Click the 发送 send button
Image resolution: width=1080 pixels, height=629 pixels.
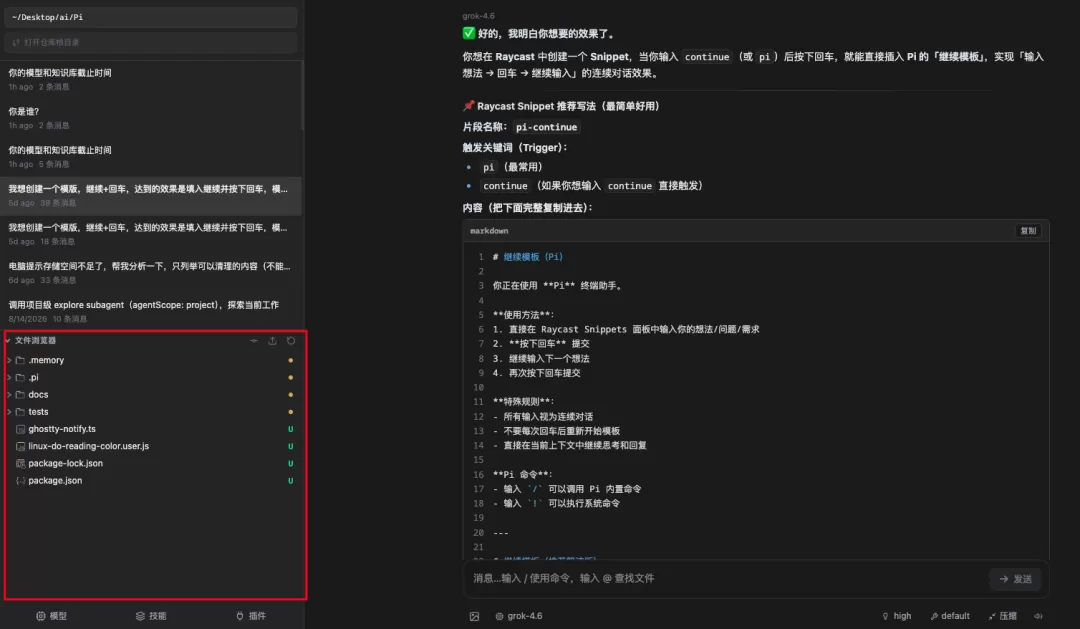click(x=1015, y=579)
